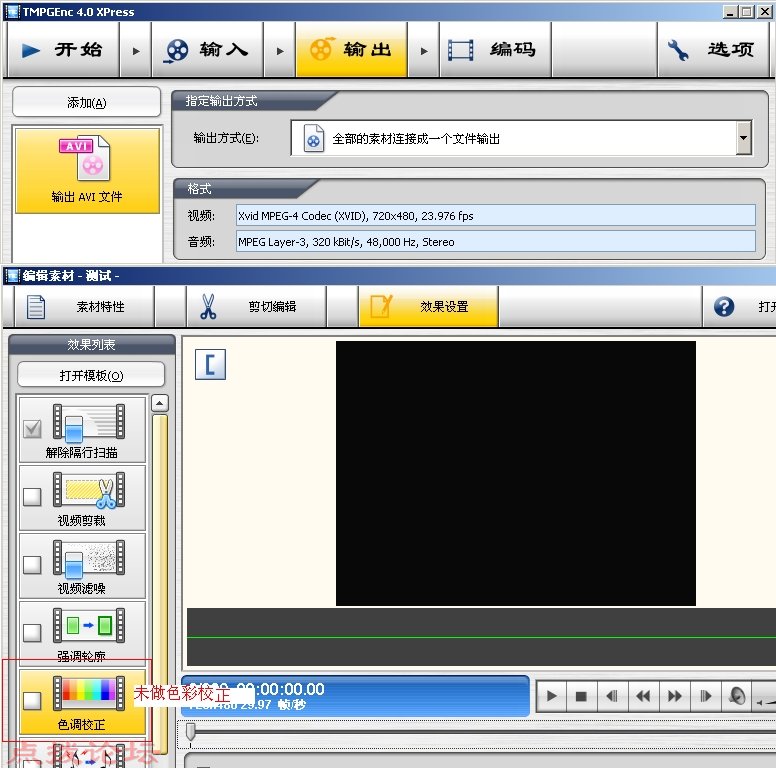
Task: Click the notepad icon on 效果设置 tab
Action: (381, 307)
